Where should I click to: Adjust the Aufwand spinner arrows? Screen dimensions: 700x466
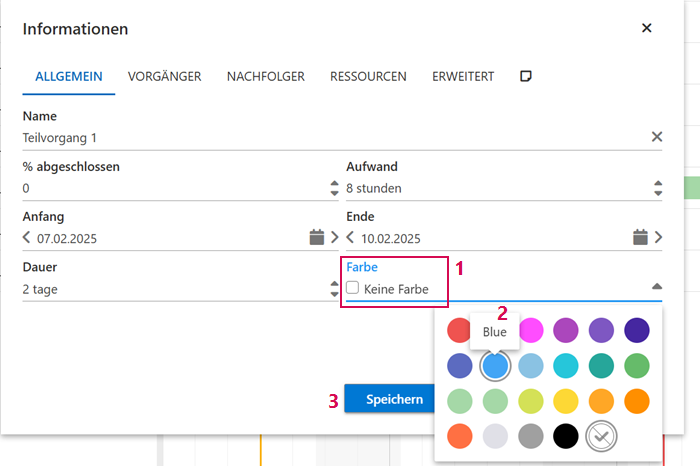657,188
